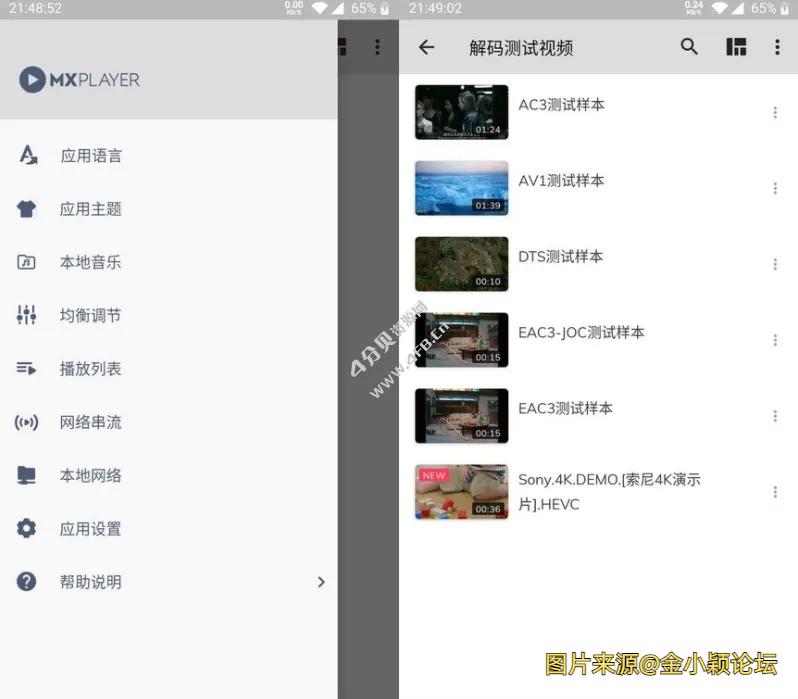Open options for EAC3-JOC测试样本
798x699 pixels.
(x=775, y=340)
